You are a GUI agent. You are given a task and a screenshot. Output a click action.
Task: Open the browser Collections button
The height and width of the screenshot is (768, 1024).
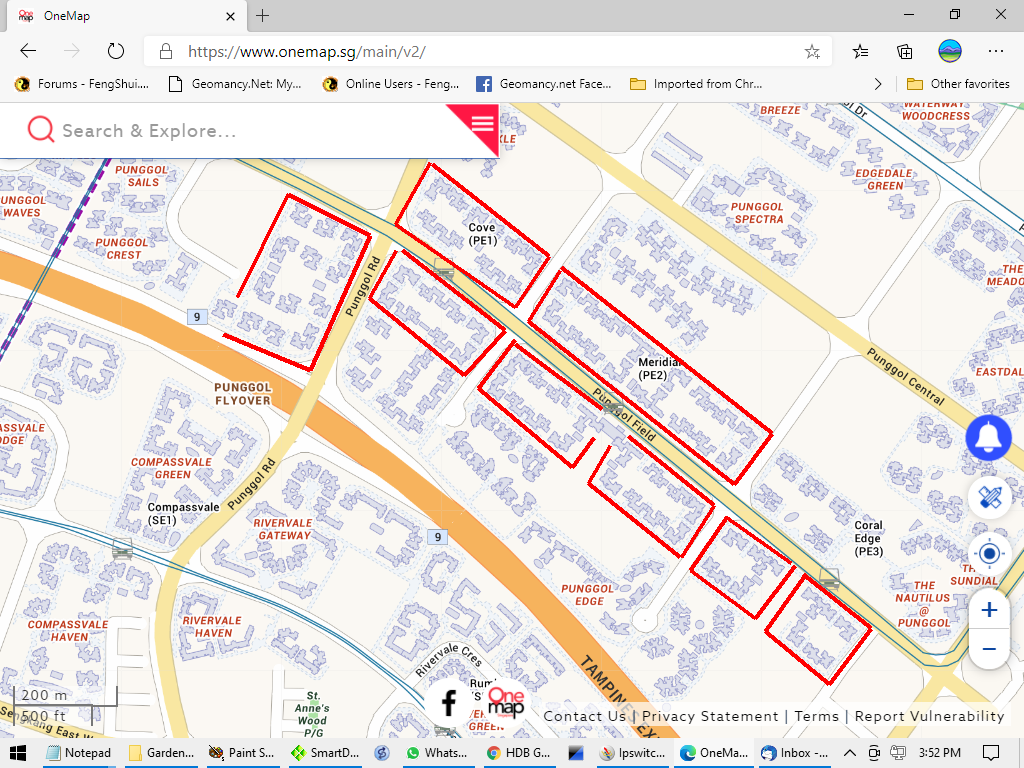[904, 51]
